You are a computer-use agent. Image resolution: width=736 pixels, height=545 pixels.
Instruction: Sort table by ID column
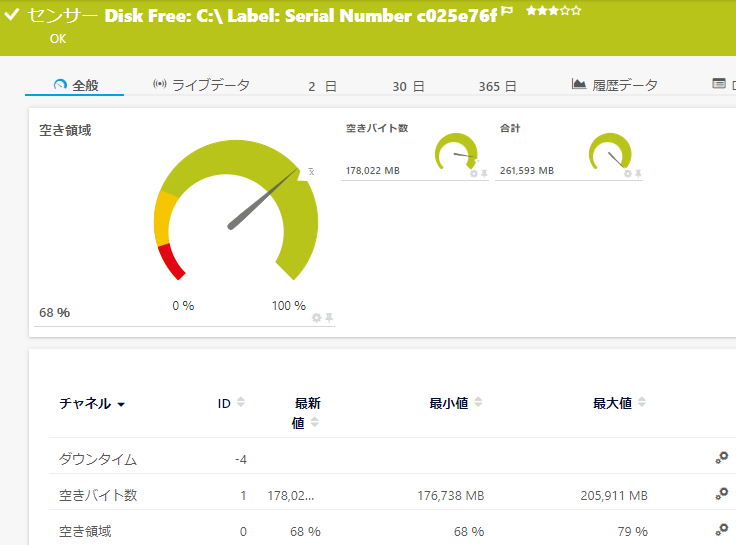(231, 403)
